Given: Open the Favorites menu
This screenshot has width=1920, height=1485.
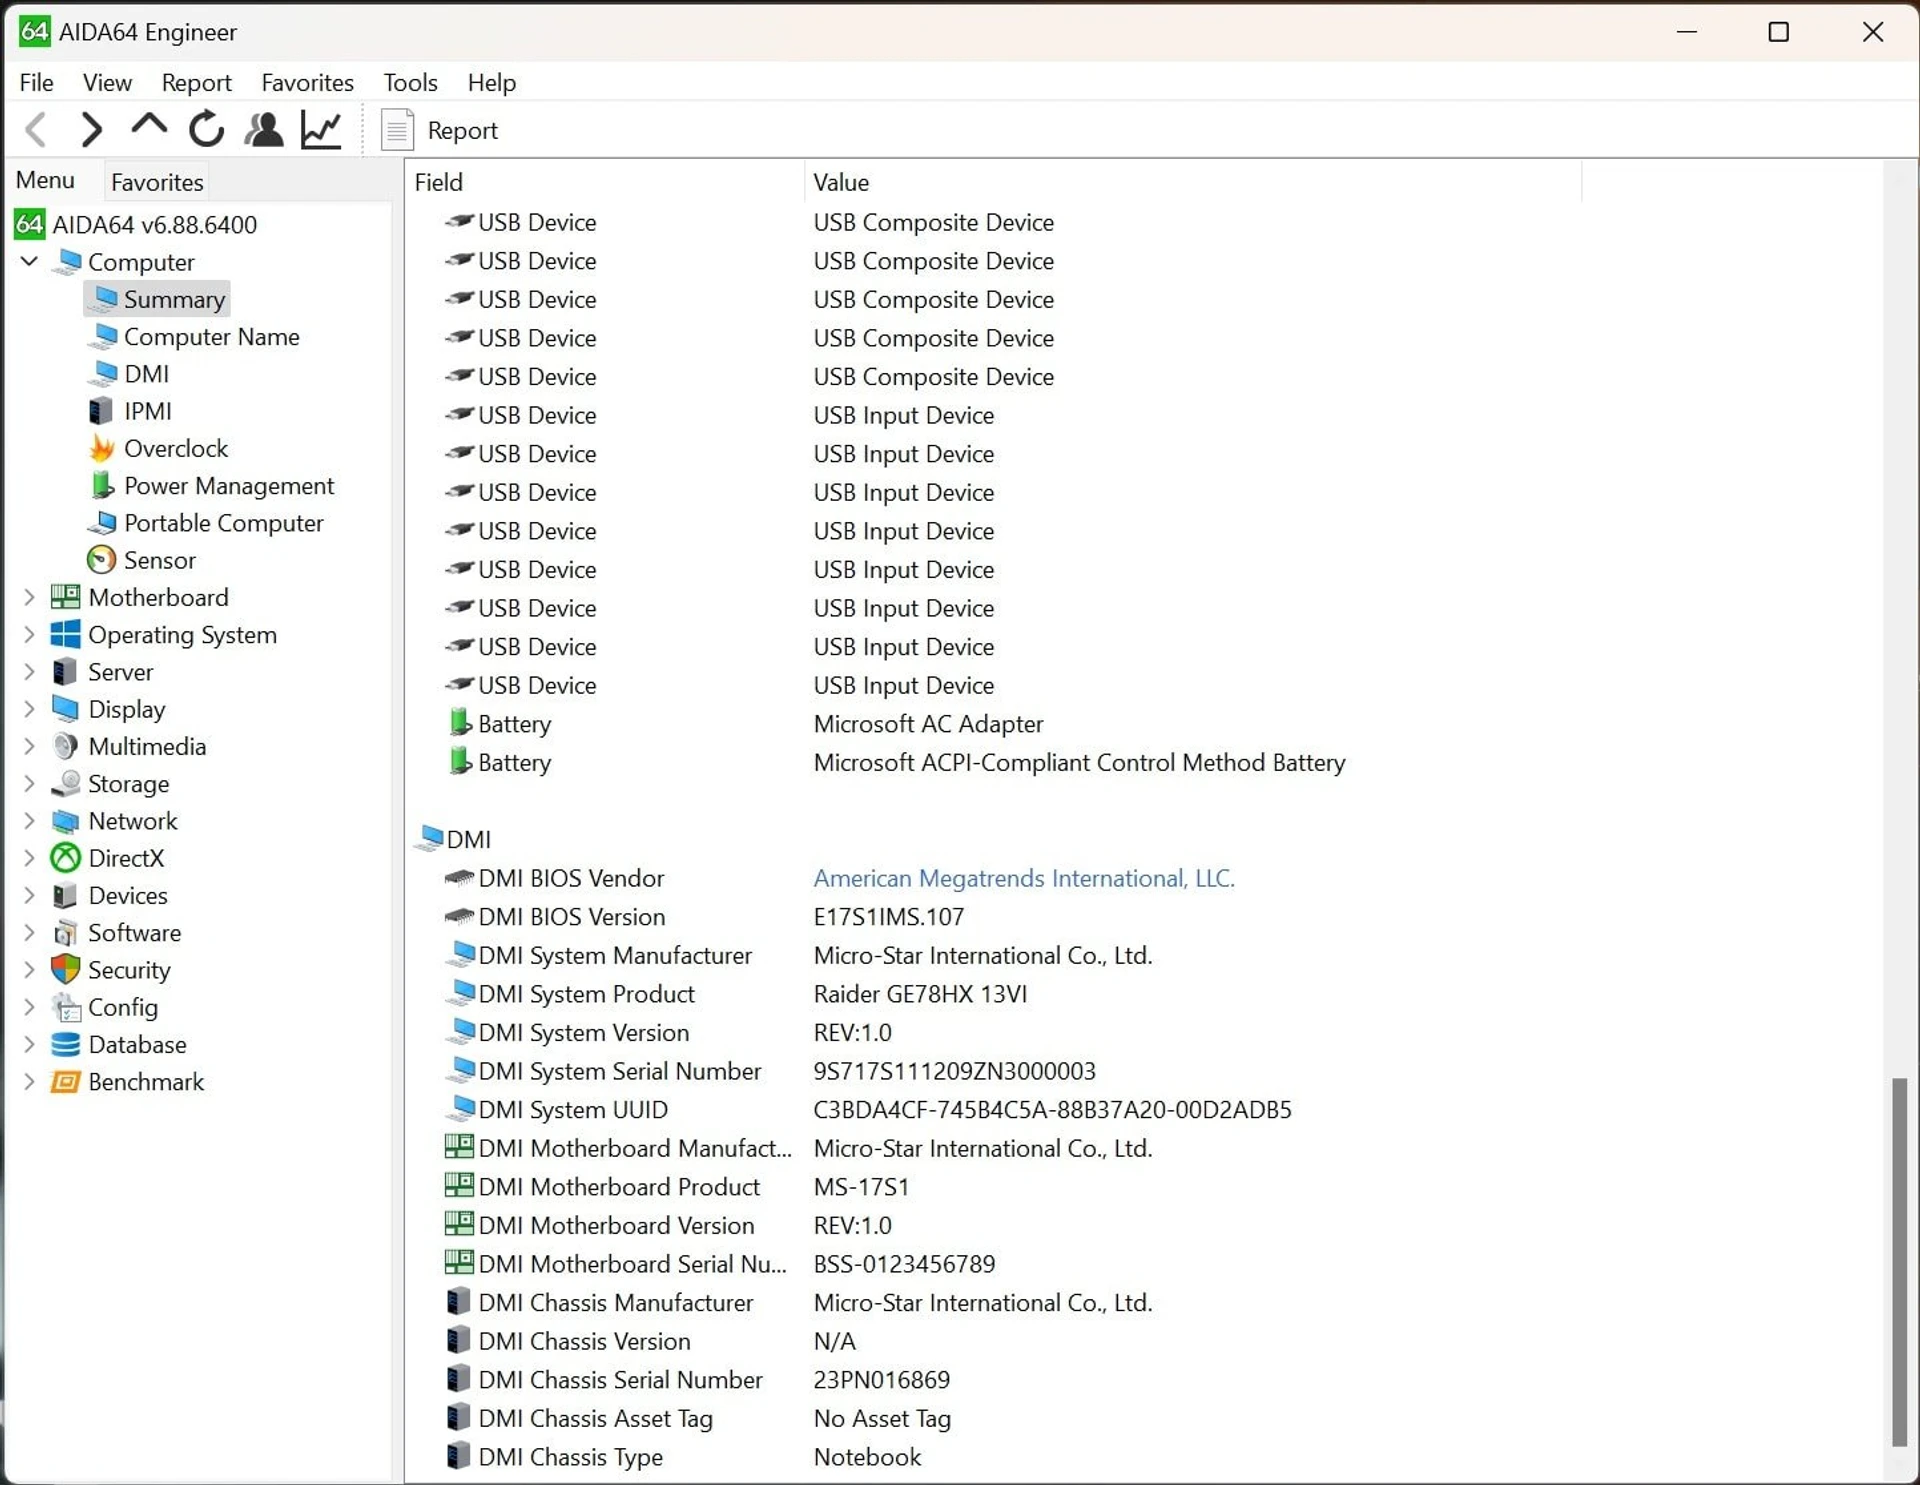Looking at the screenshot, I should [x=307, y=82].
